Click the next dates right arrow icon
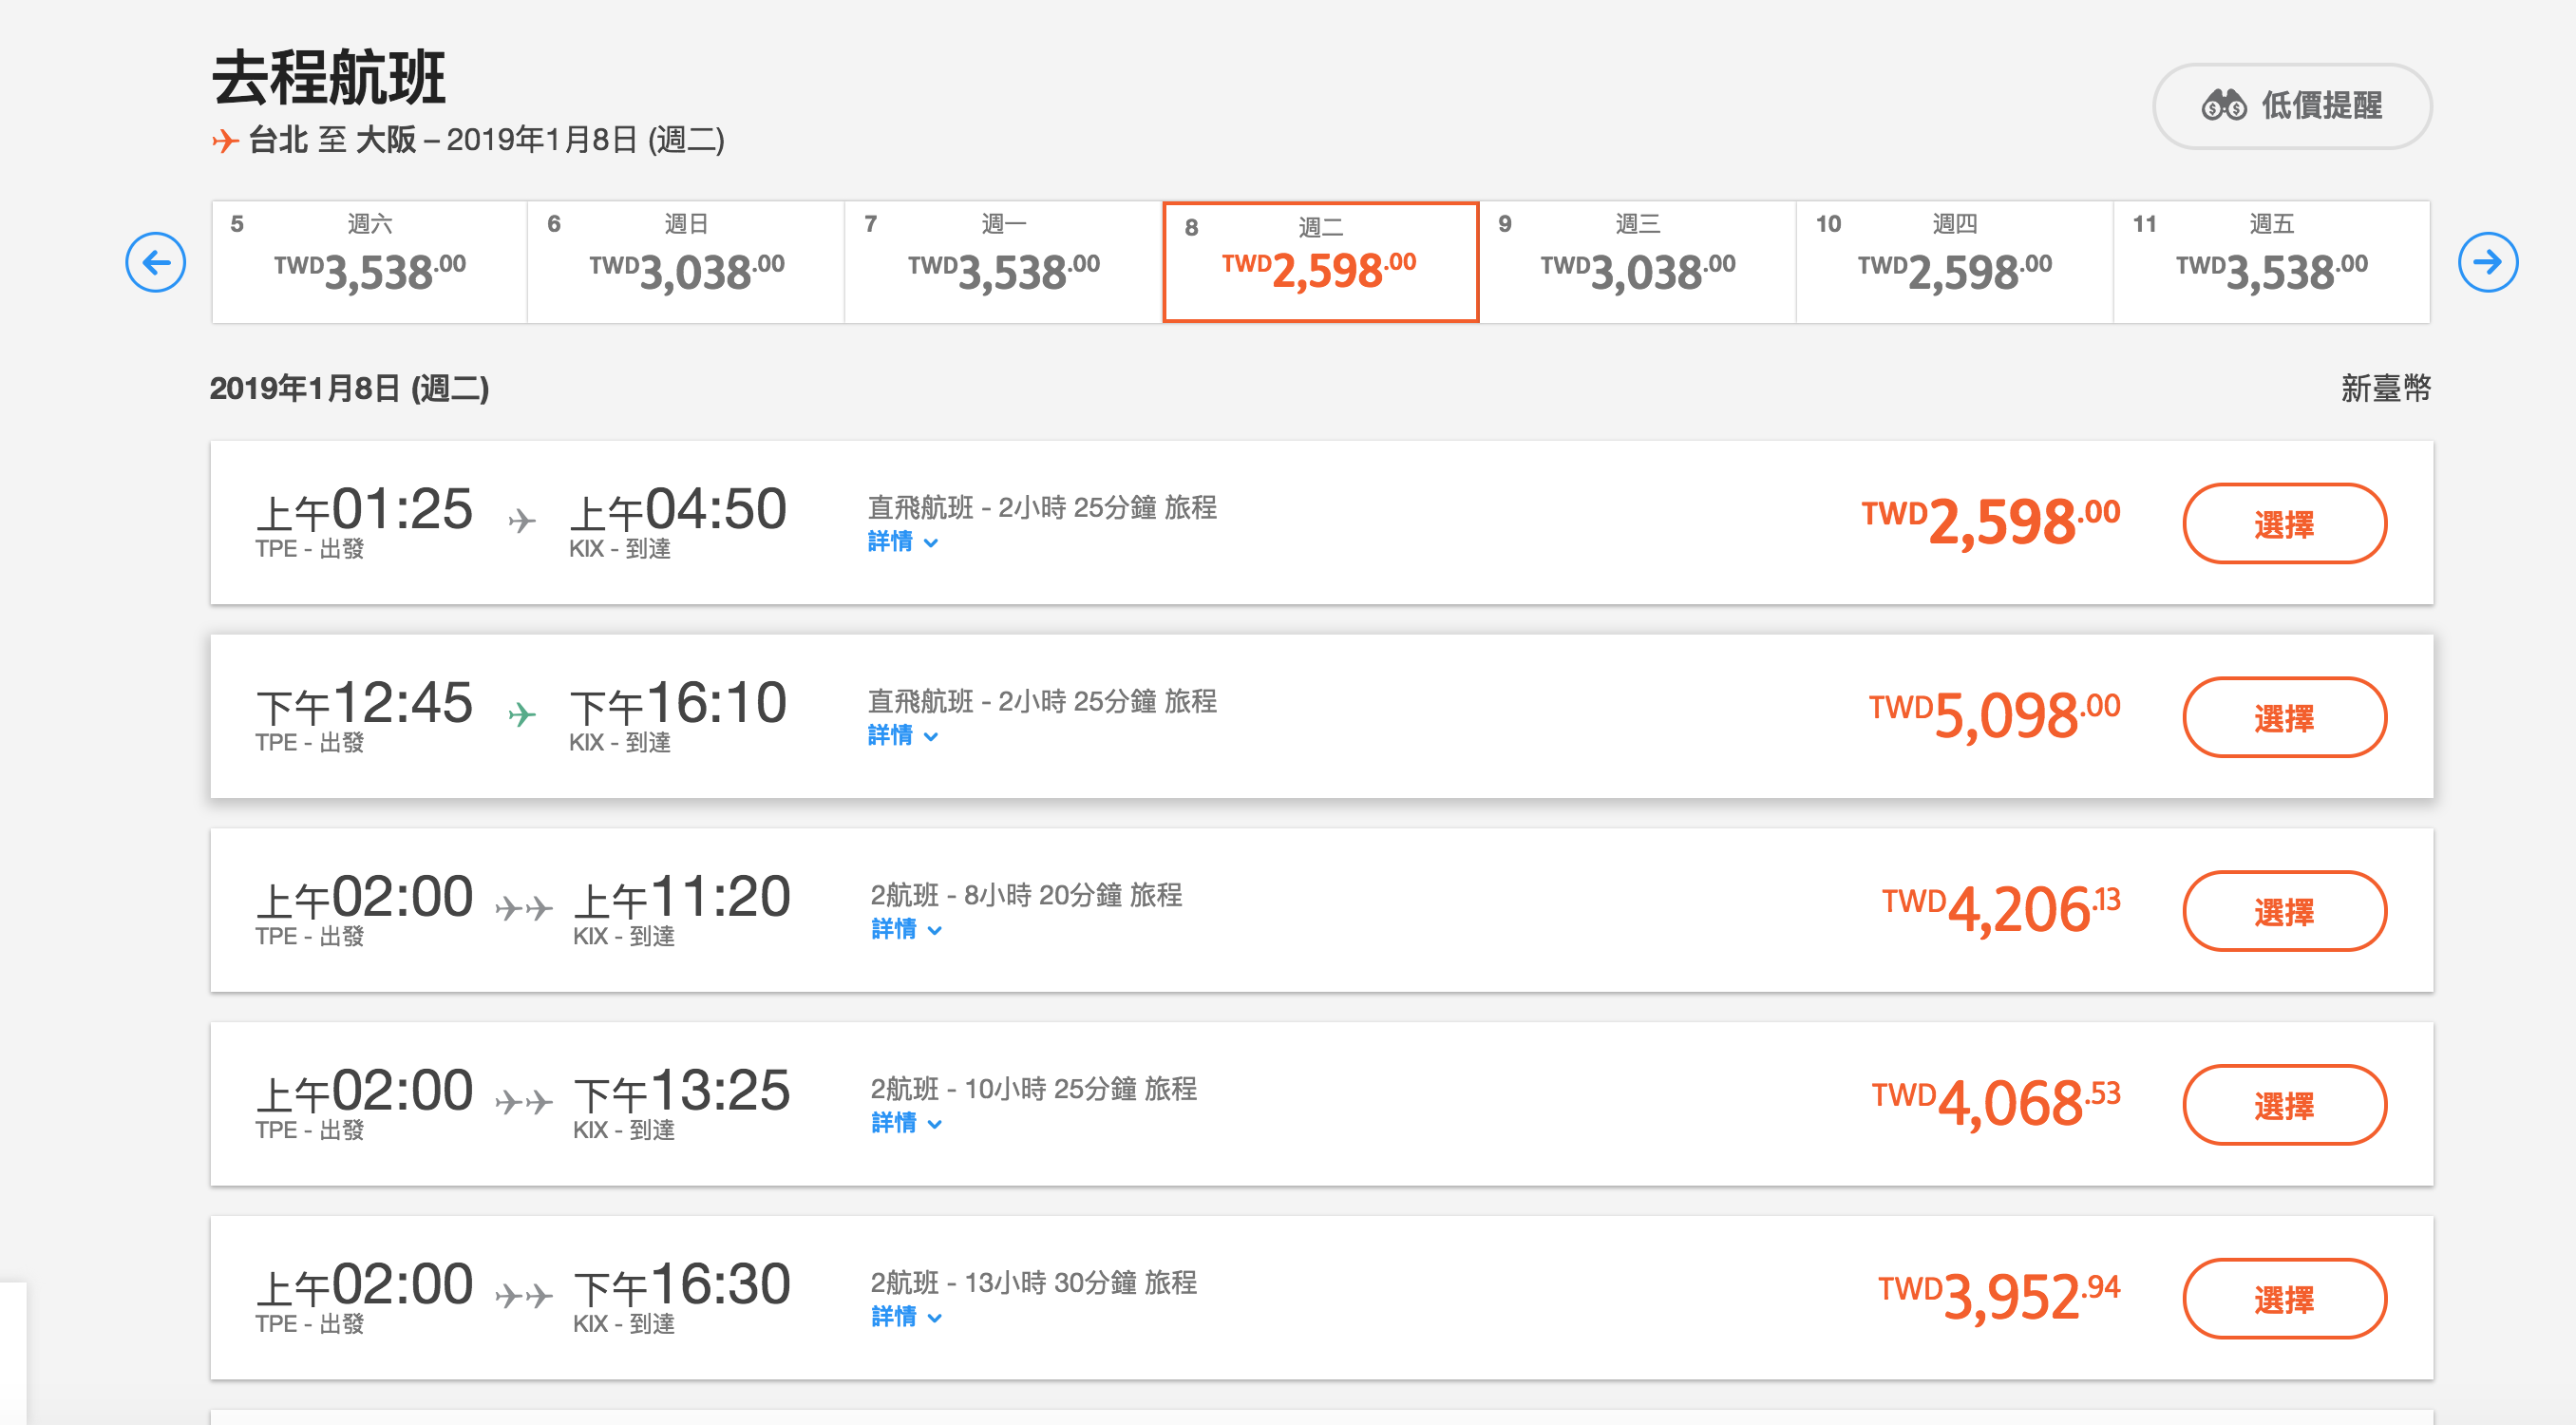 (2487, 263)
